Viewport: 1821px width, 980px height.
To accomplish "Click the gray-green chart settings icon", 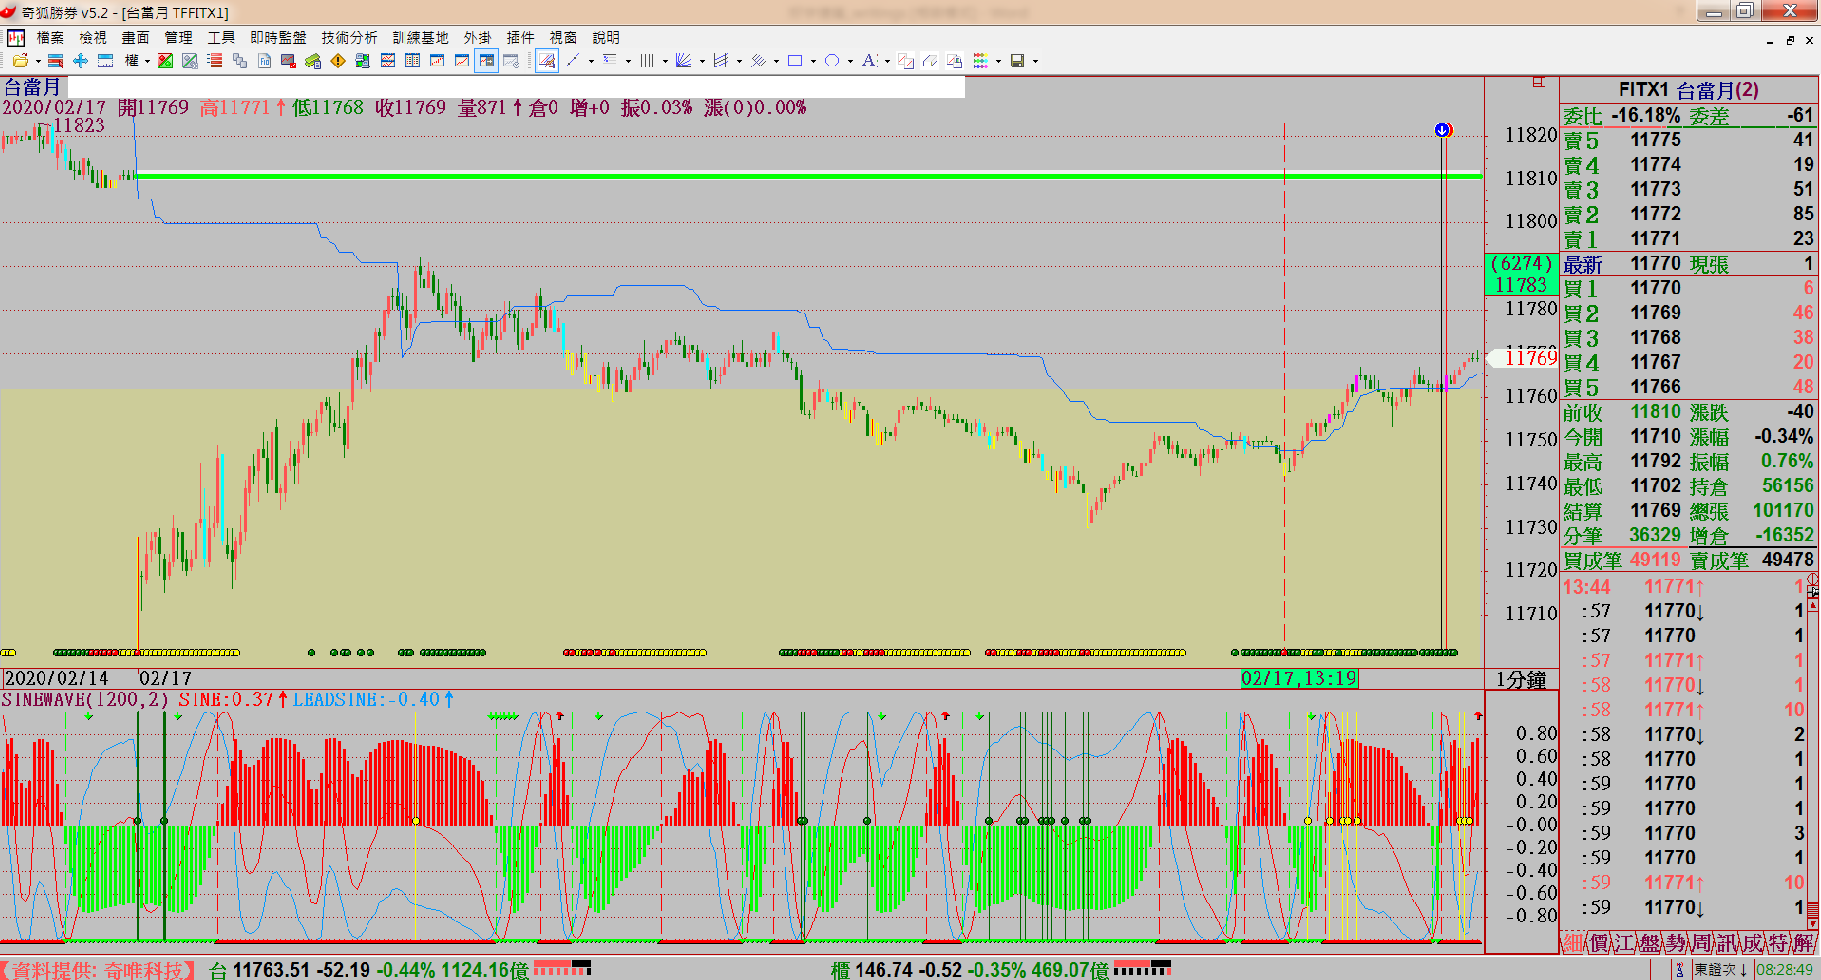I will click(189, 61).
